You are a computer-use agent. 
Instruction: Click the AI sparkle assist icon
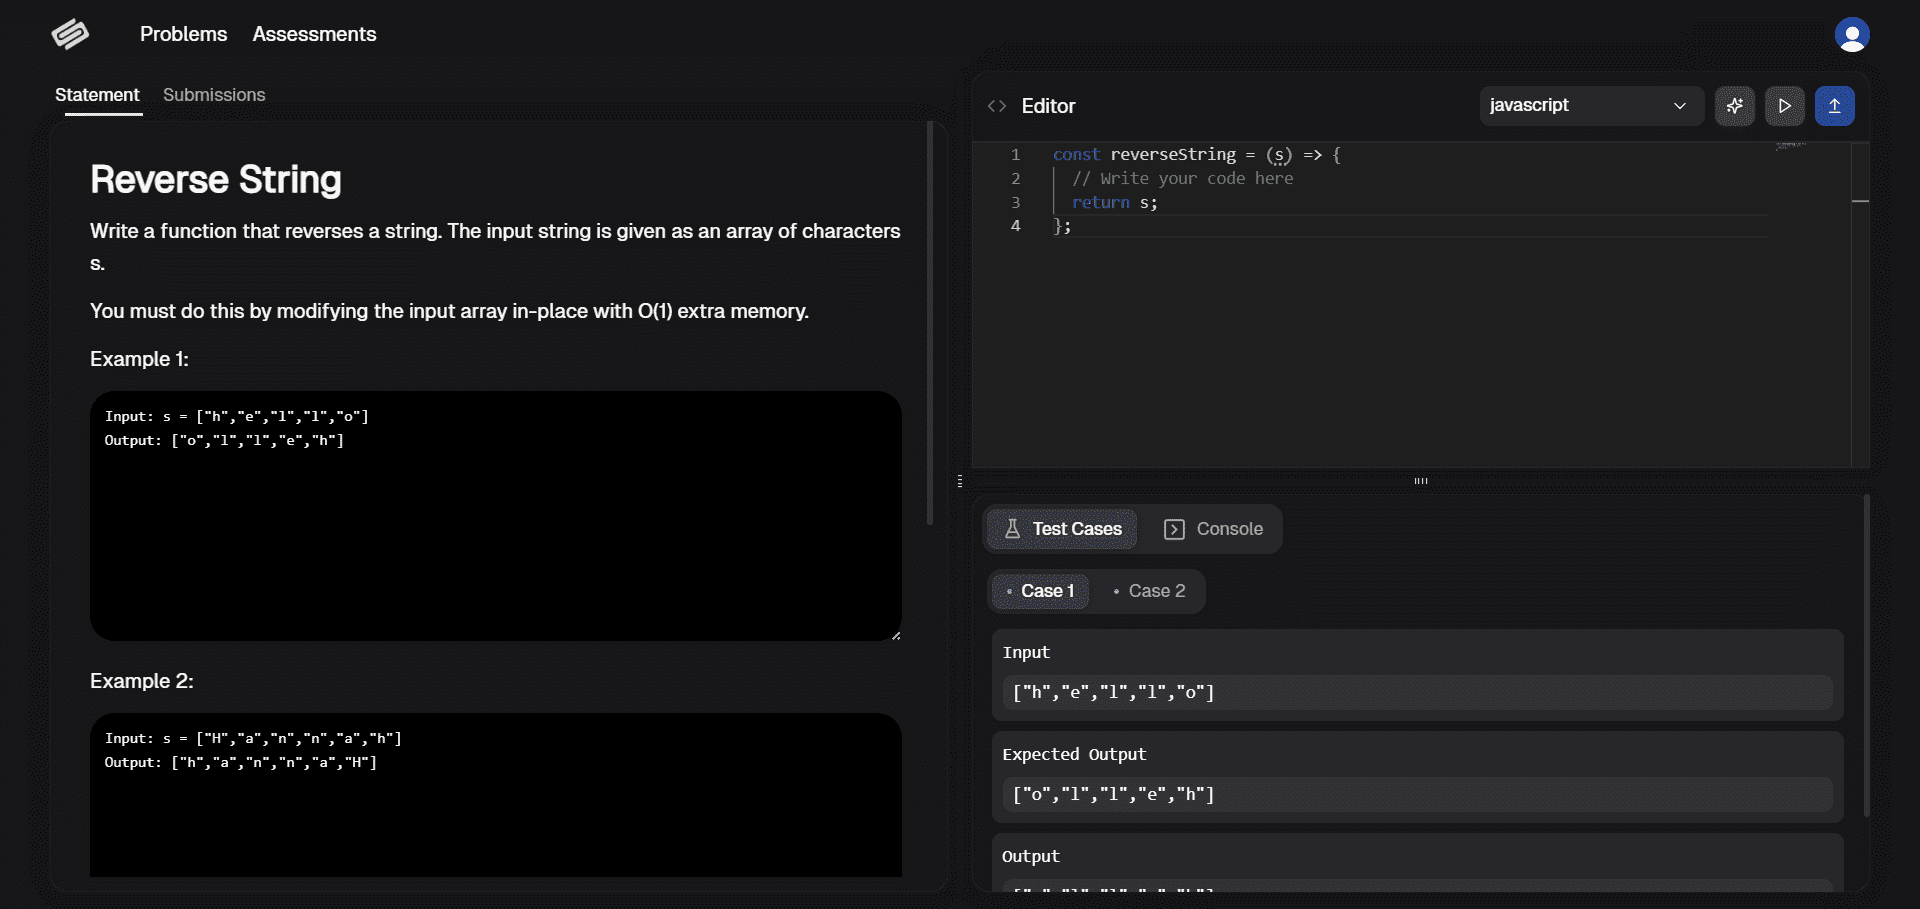point(1734,106)
